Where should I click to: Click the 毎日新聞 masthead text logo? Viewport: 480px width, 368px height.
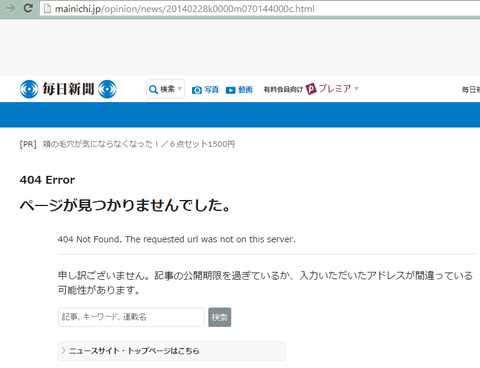tap(68, 89)
